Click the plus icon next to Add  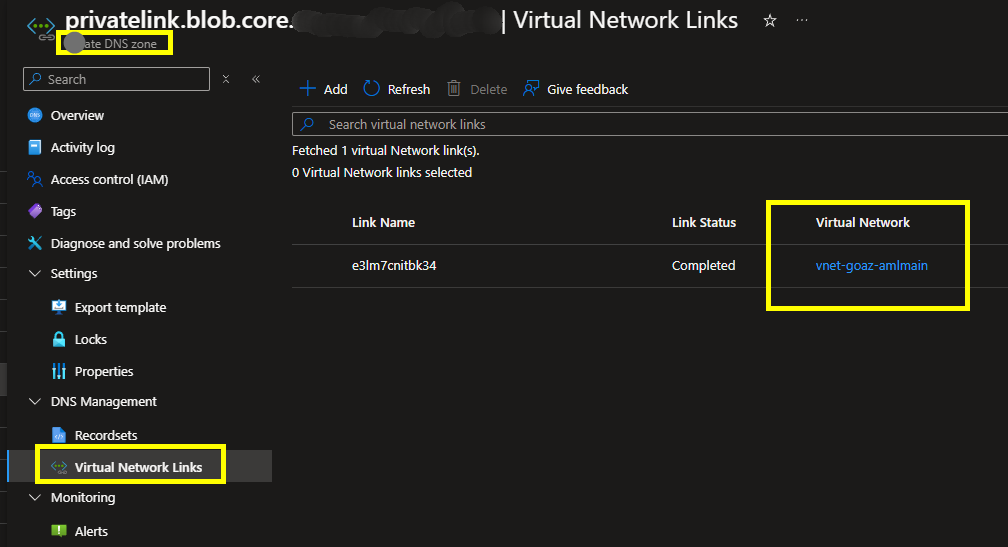click(x=308, y=89)
